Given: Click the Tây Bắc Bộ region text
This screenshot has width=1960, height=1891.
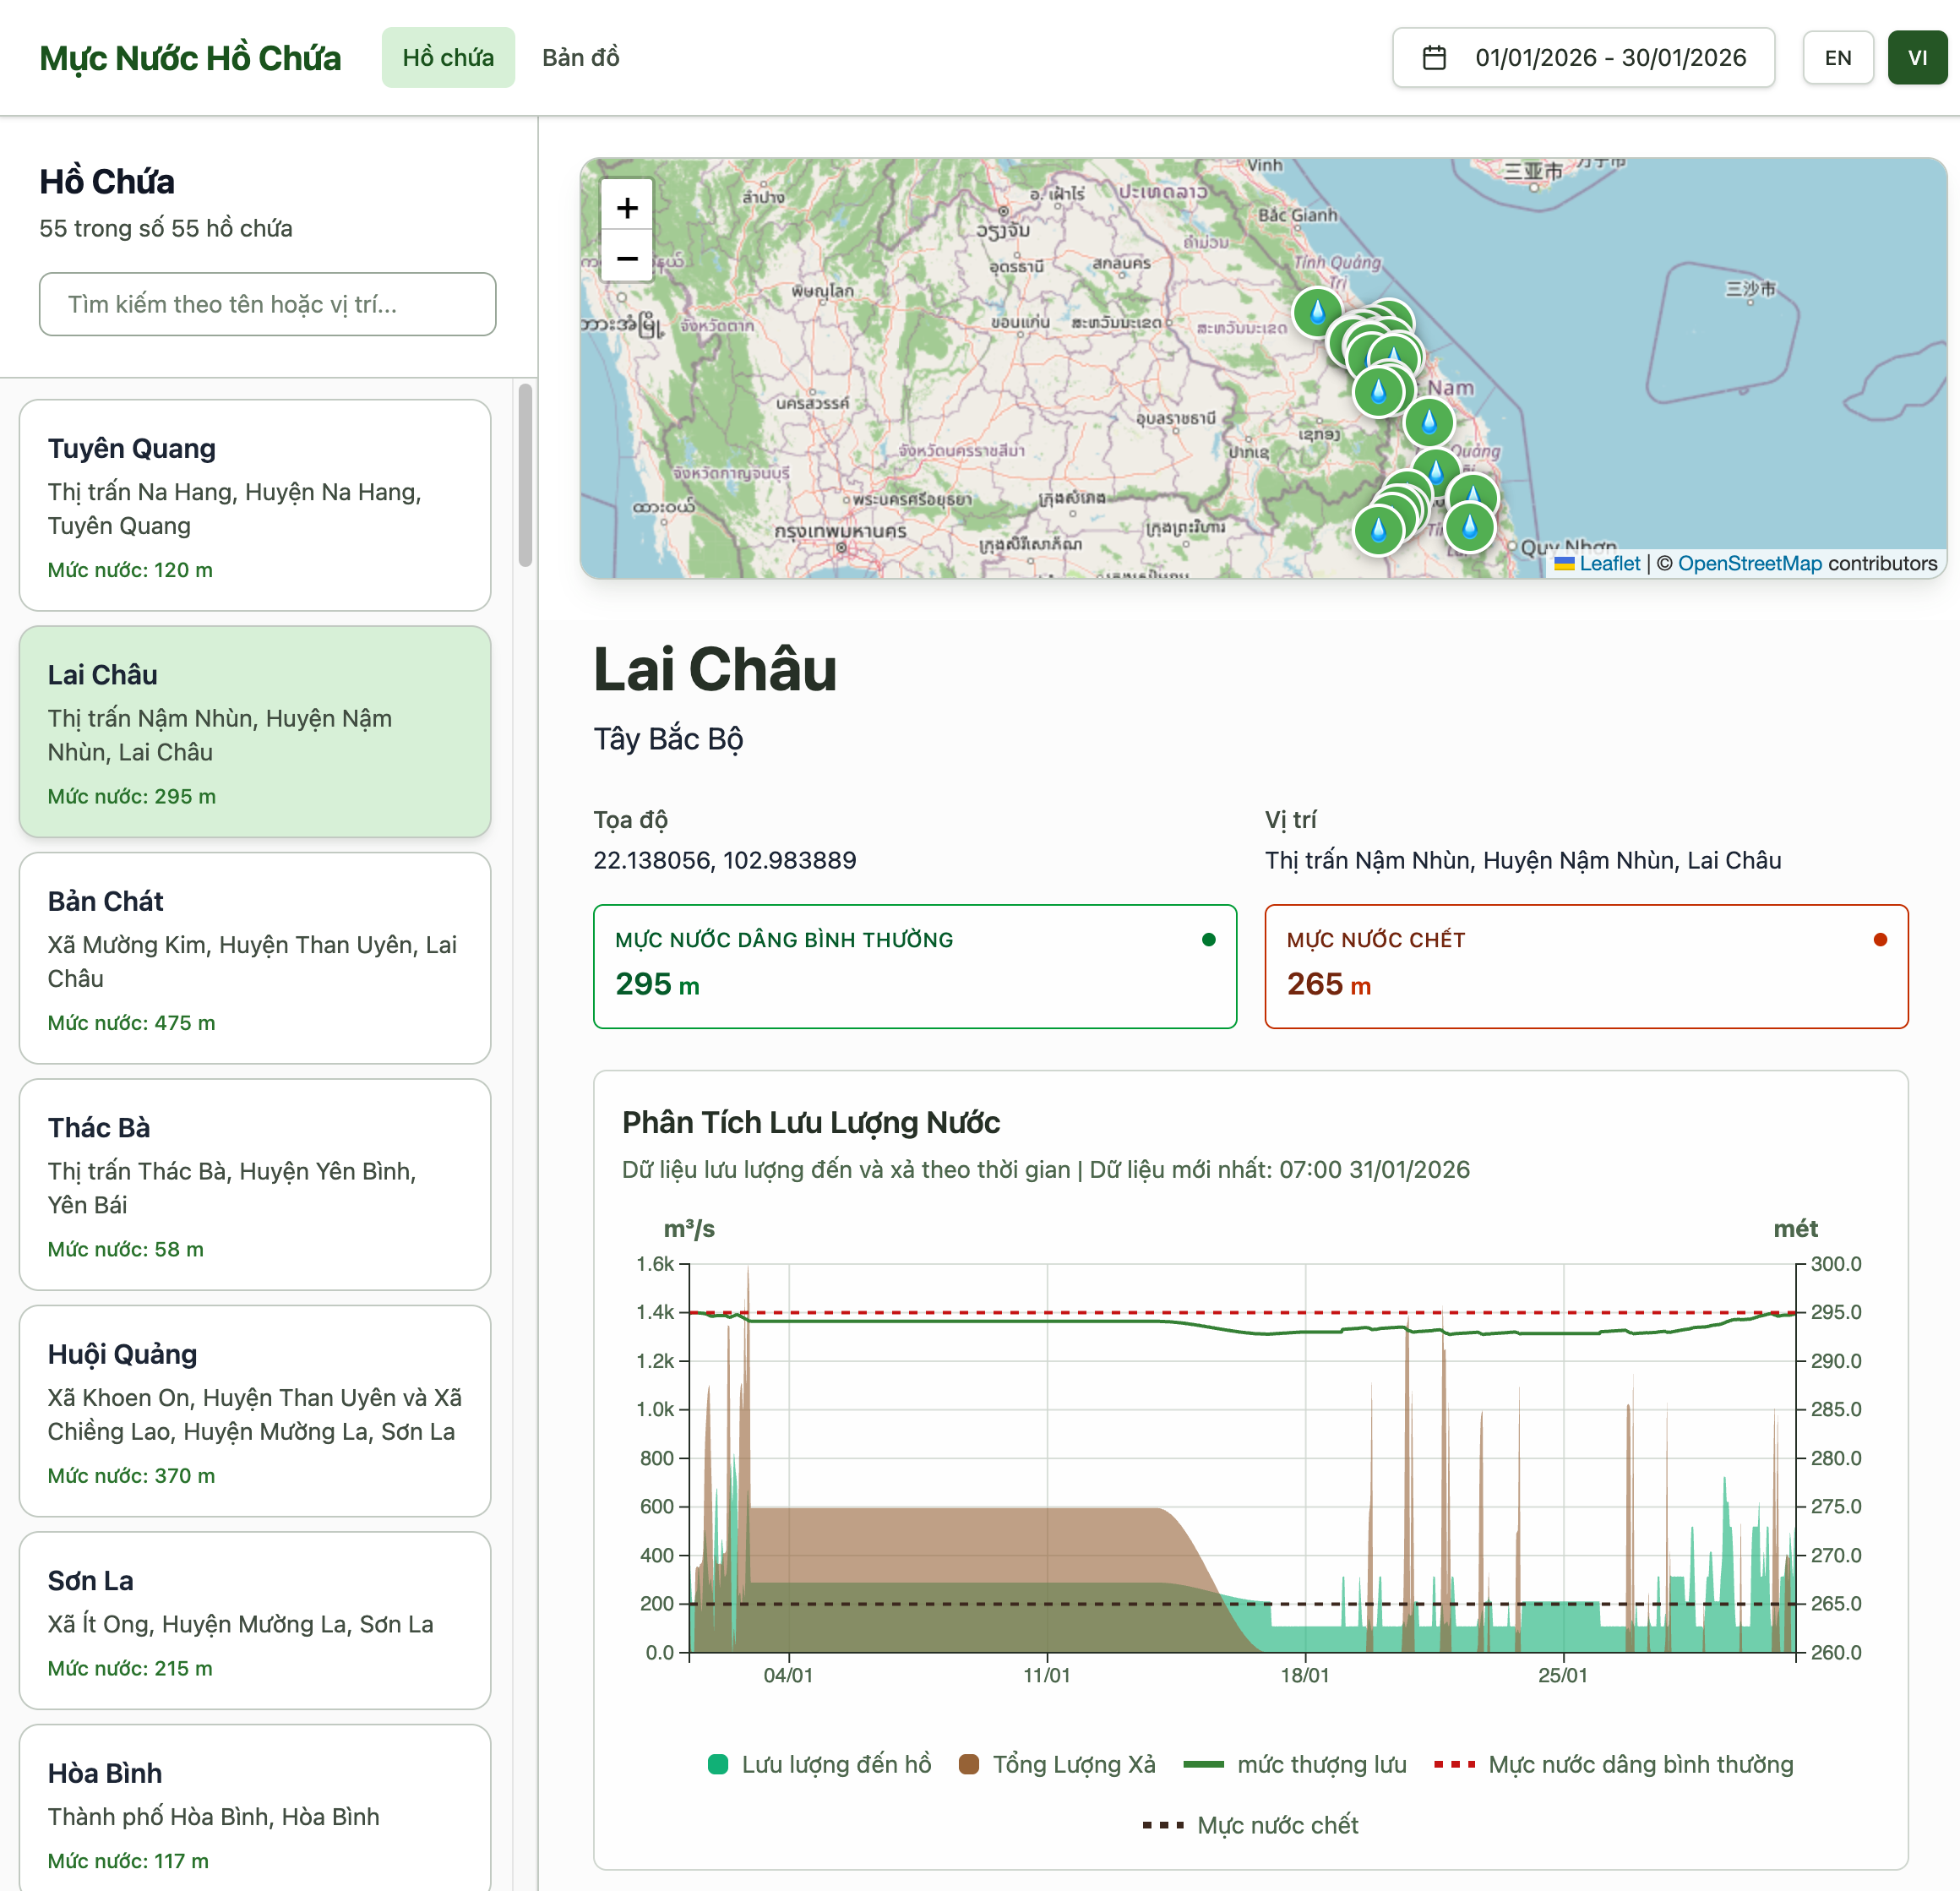Looking at the screenshot, I should click(668, 739).
